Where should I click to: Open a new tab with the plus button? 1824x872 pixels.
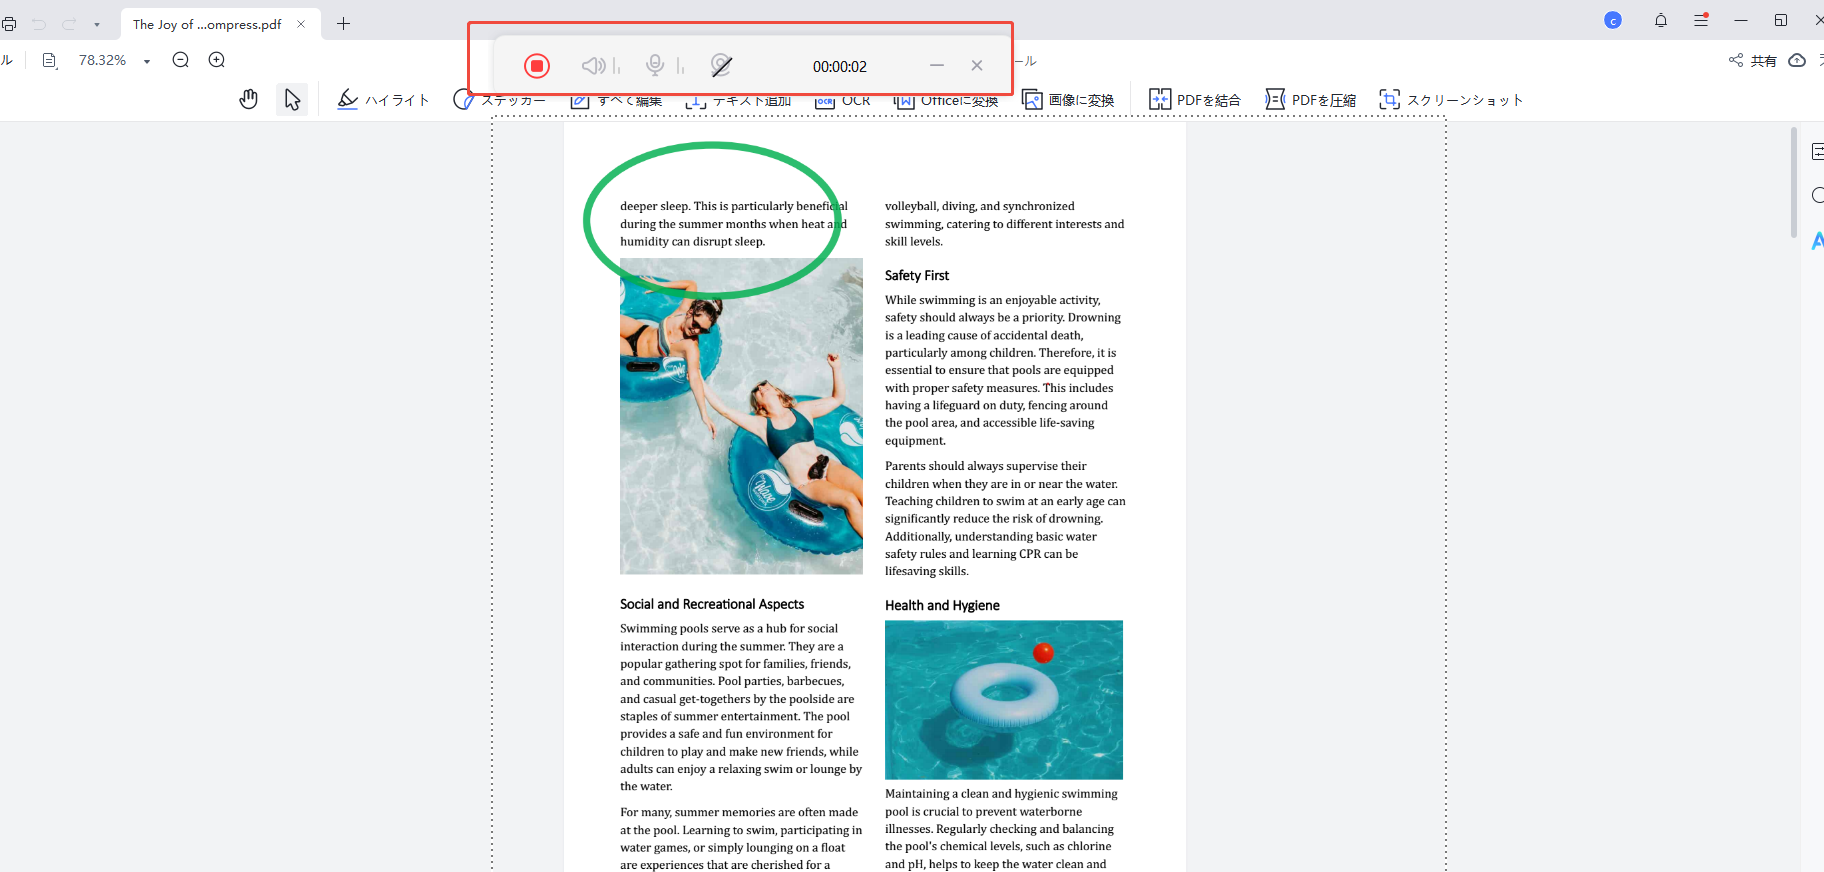pos(343,23)
